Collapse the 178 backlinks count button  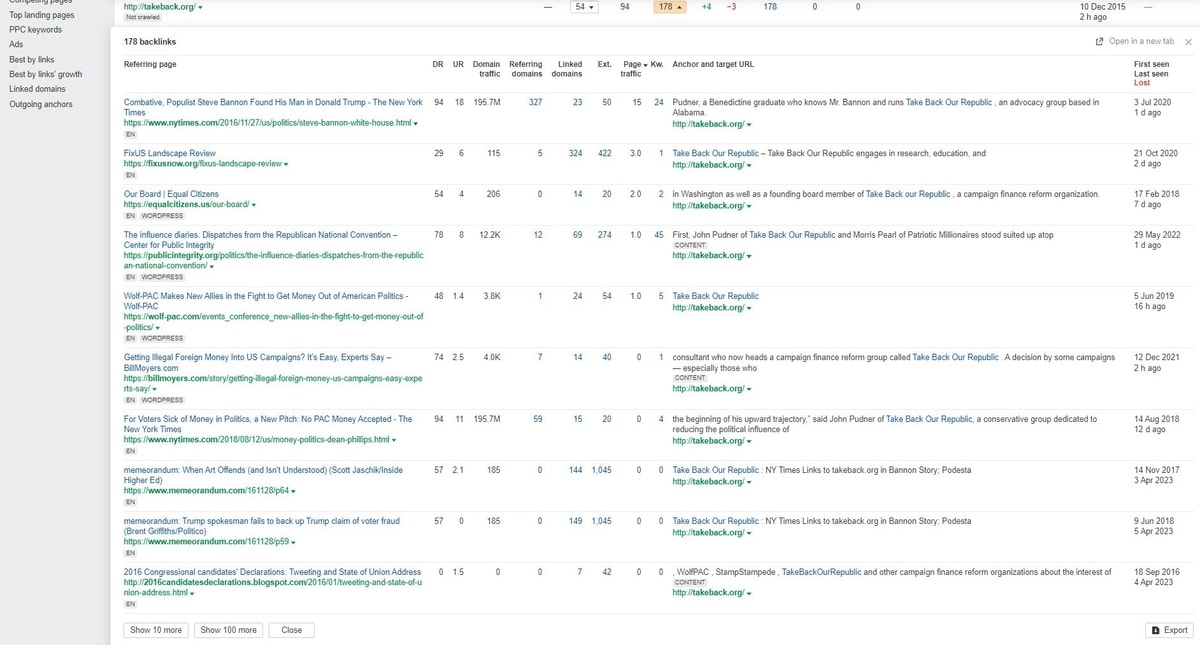[x=669, y=7]
